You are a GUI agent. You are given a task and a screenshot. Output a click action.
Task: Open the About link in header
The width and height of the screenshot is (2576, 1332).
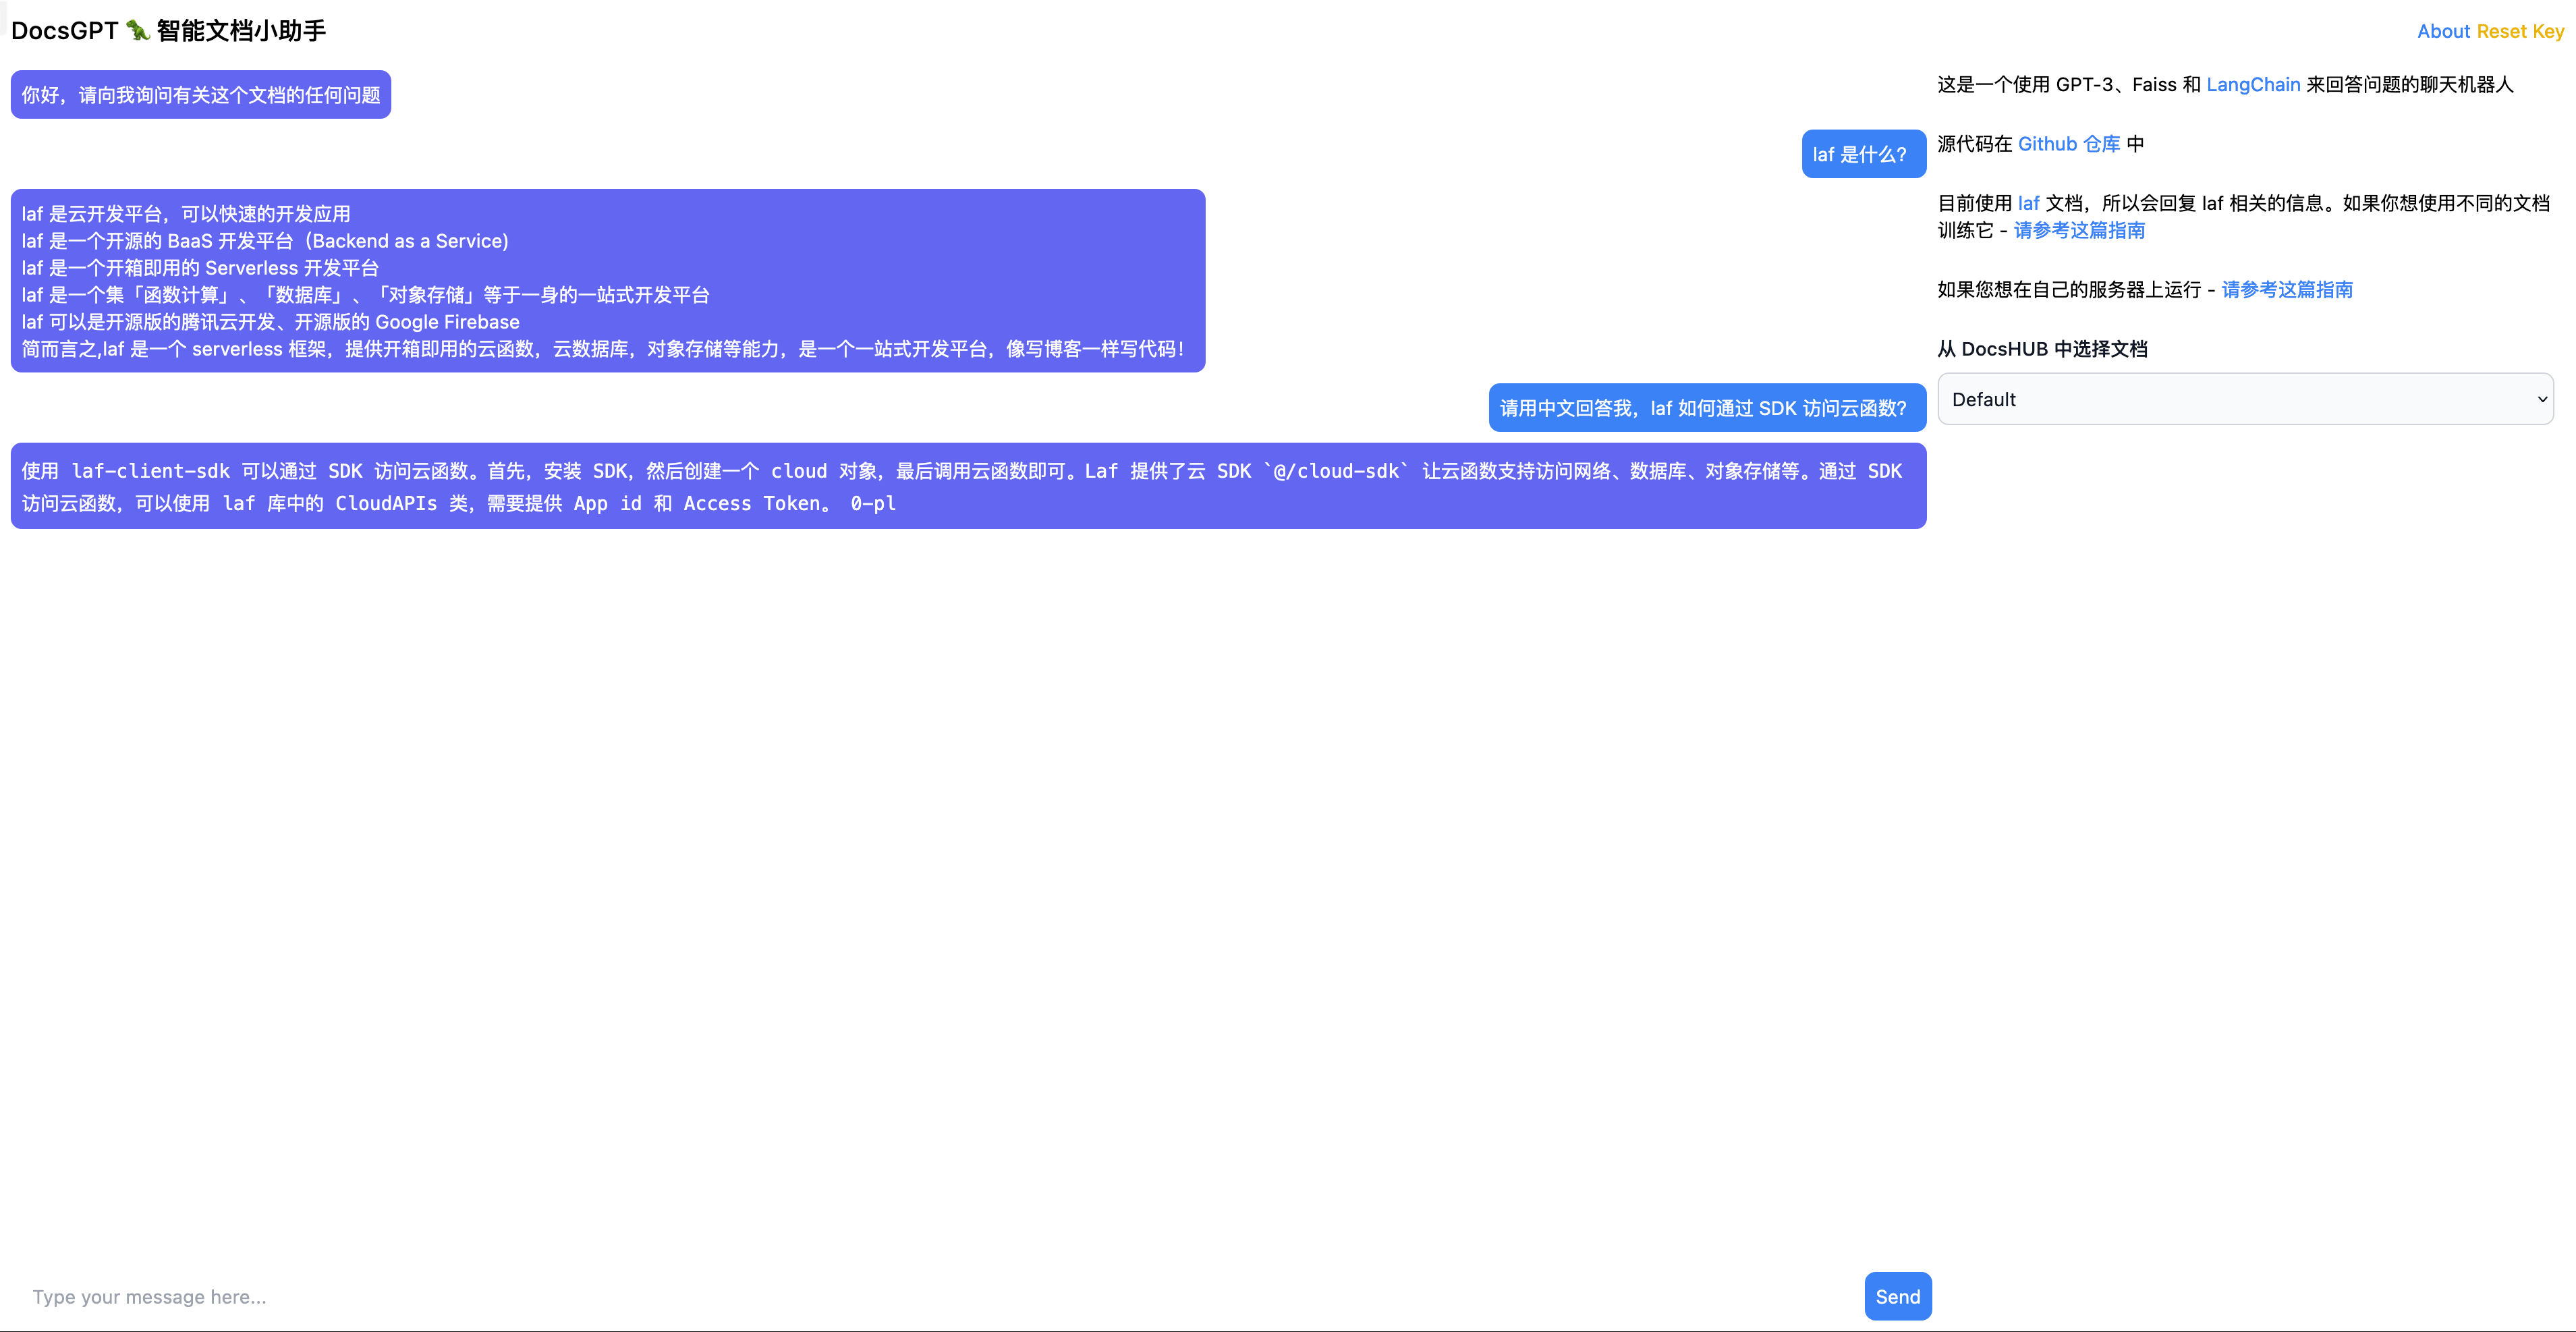[2443, 31]
